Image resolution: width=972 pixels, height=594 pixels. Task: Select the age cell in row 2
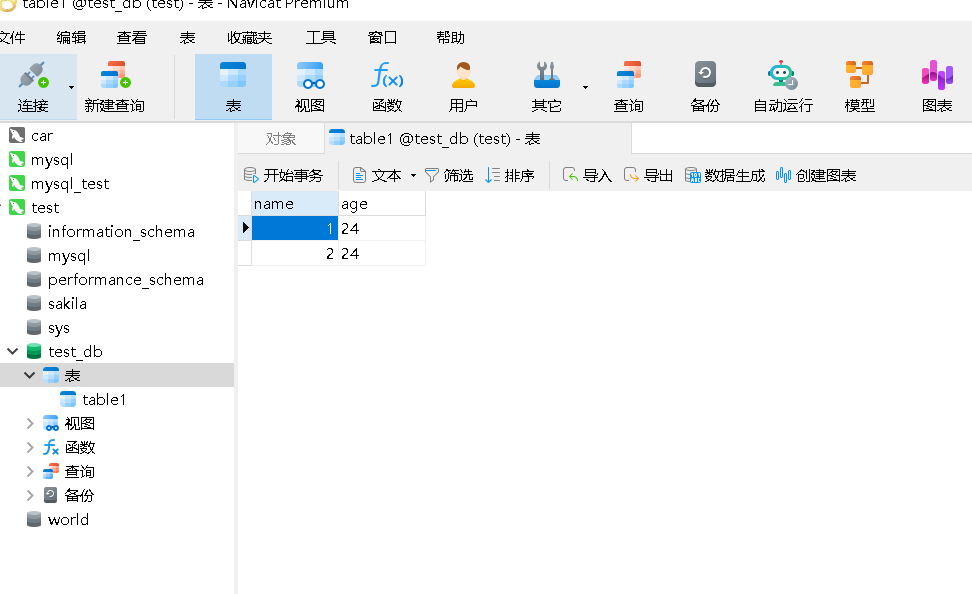pyautogui.click(x=382, y=254)
